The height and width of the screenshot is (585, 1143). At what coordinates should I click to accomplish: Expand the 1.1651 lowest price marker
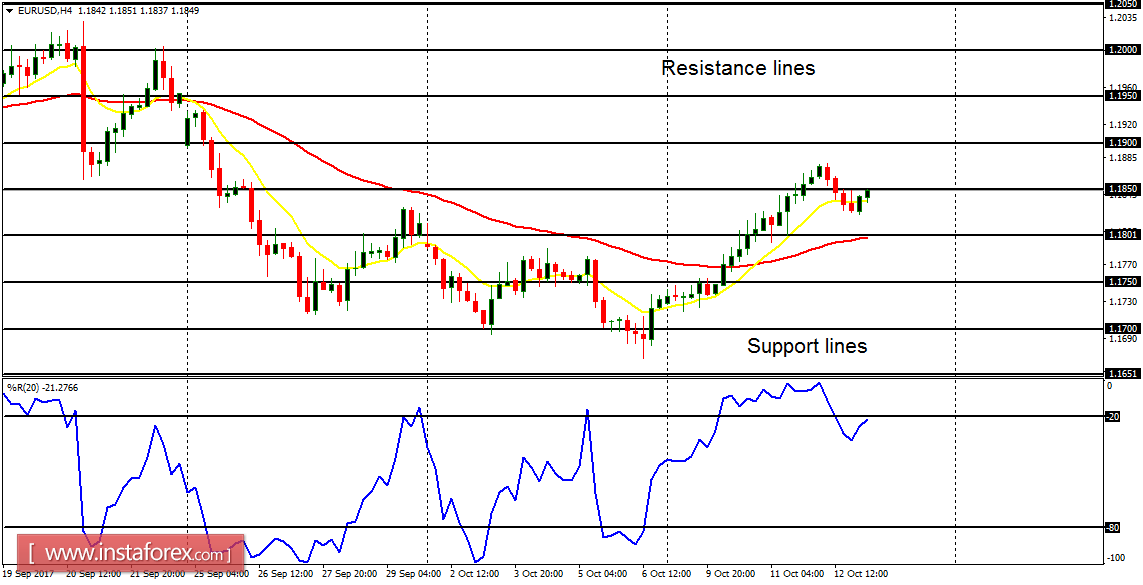point(1121,371)
